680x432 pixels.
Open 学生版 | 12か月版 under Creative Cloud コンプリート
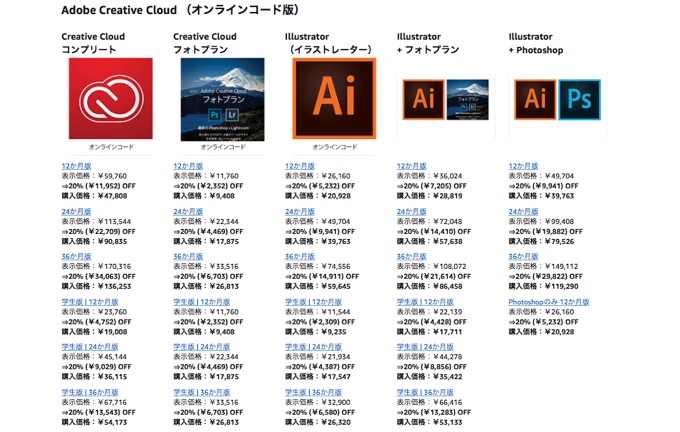coord(90,302)
